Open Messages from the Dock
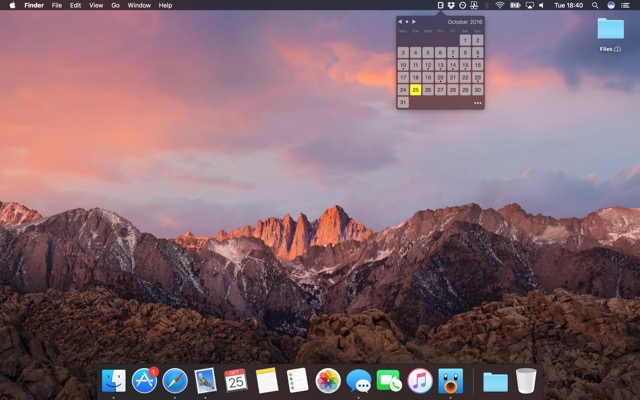The width and height of the screenshot is (640, 400). 358,381
